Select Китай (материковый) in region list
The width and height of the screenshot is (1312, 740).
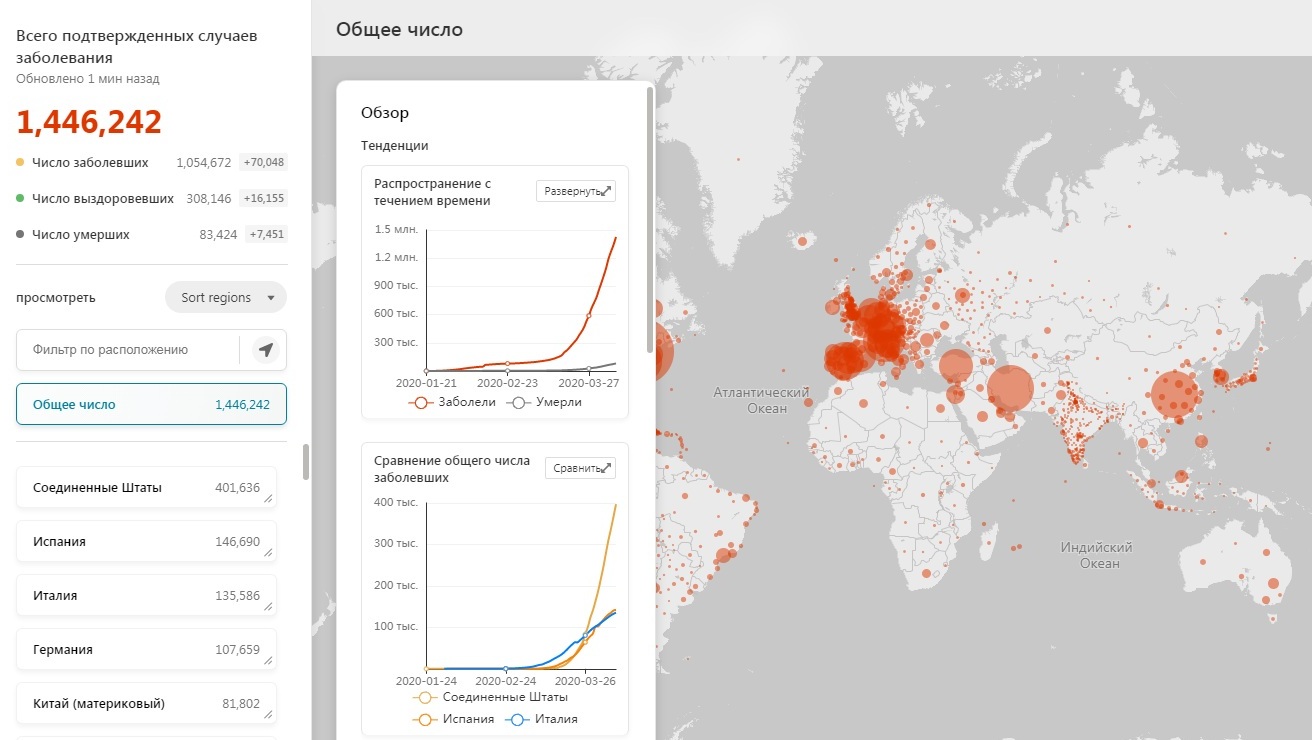point(146,704)
